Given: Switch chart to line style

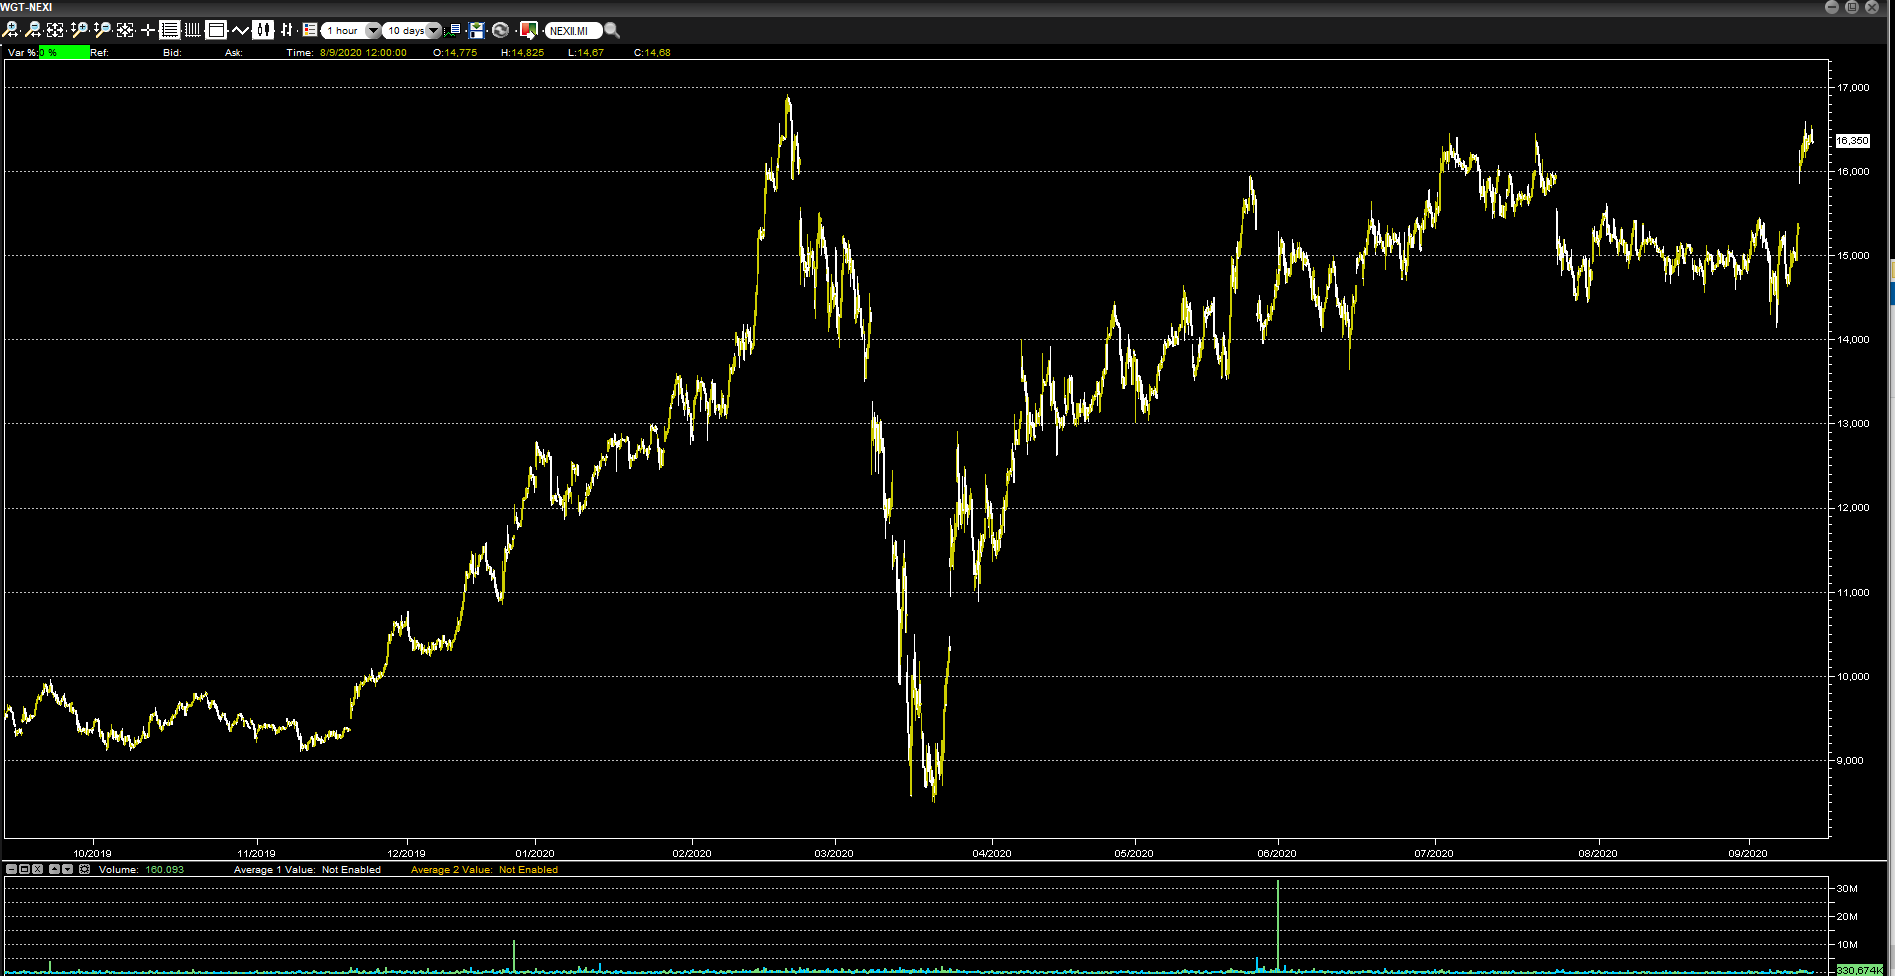Looking at the screenshot, I should [240, 30].
